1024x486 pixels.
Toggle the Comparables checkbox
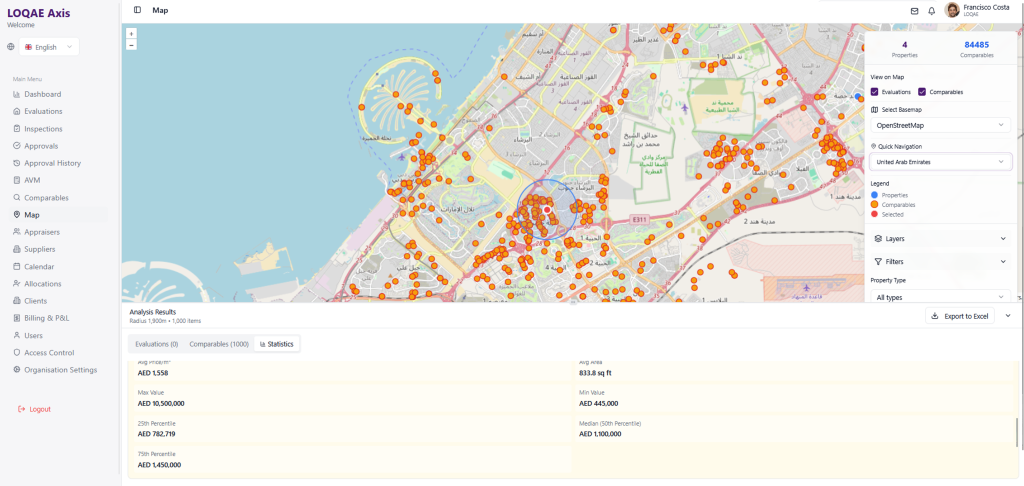922,92
